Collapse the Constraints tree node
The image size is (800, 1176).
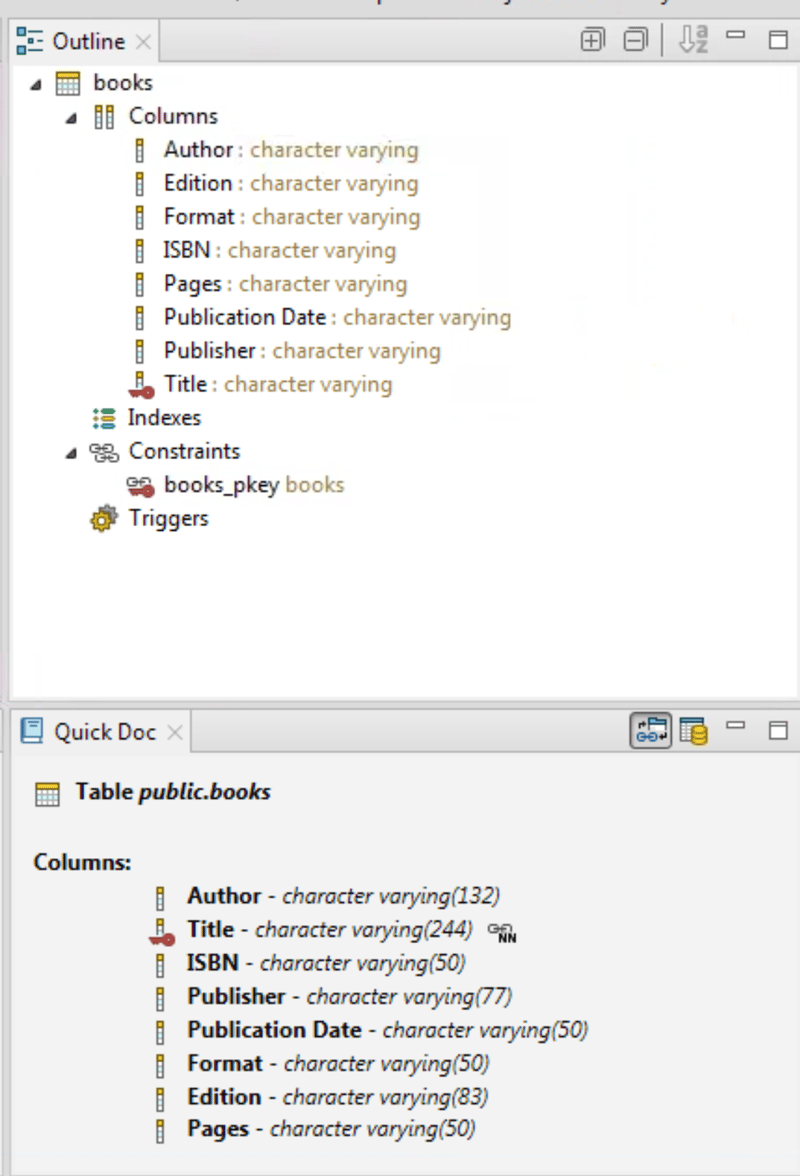point(71,453)
